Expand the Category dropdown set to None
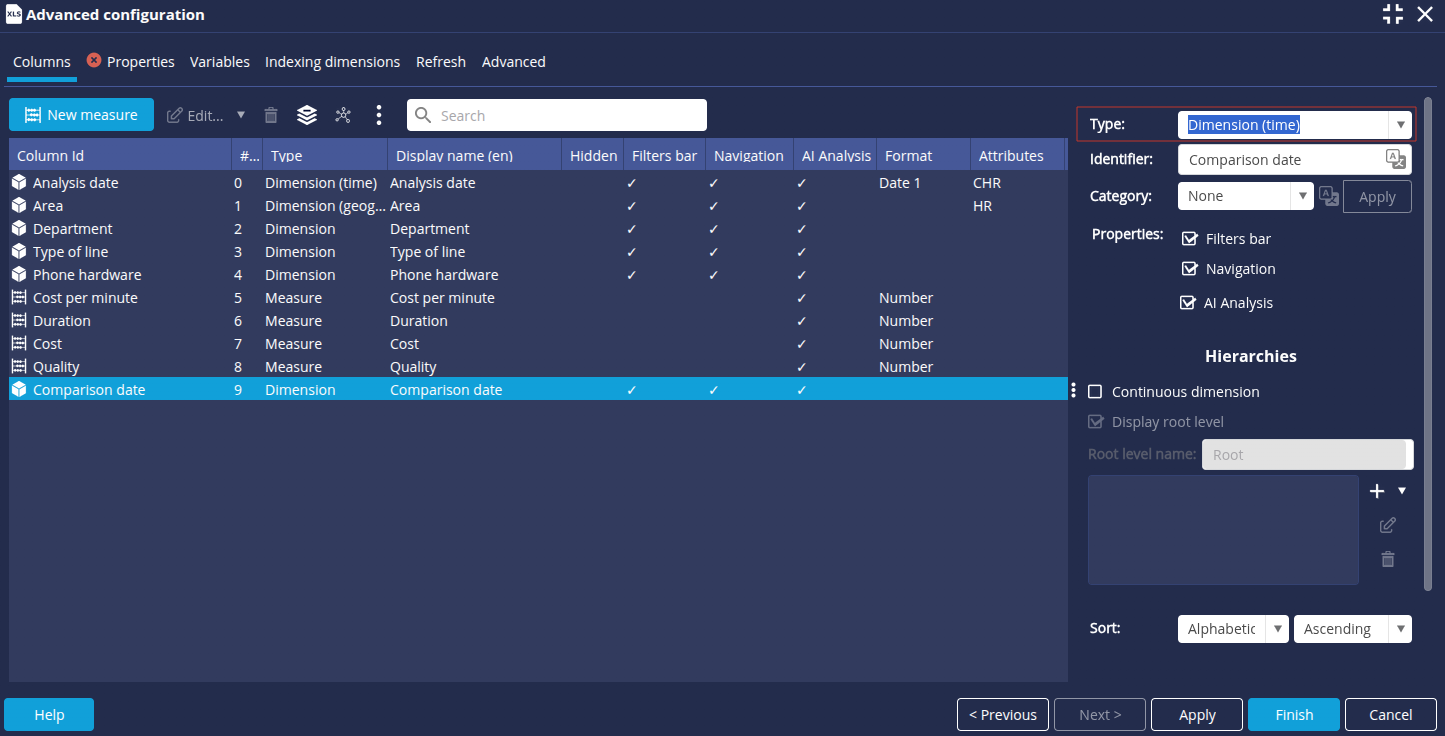The image size is (1445, 736). click(1301, 196)
